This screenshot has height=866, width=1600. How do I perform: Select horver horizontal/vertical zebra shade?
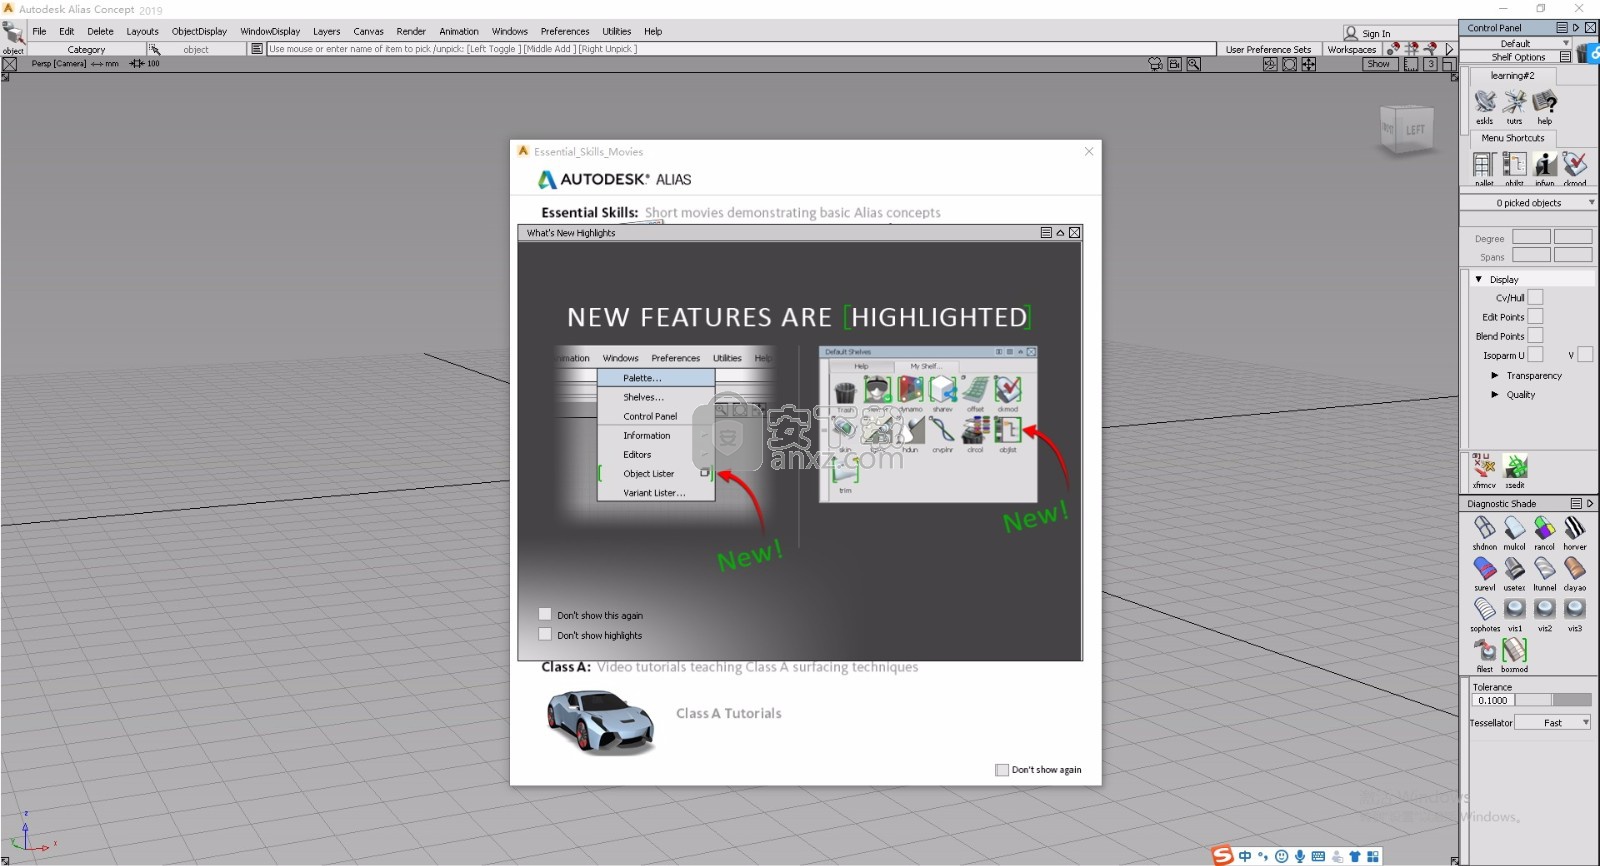click(x=1575, y=528)
